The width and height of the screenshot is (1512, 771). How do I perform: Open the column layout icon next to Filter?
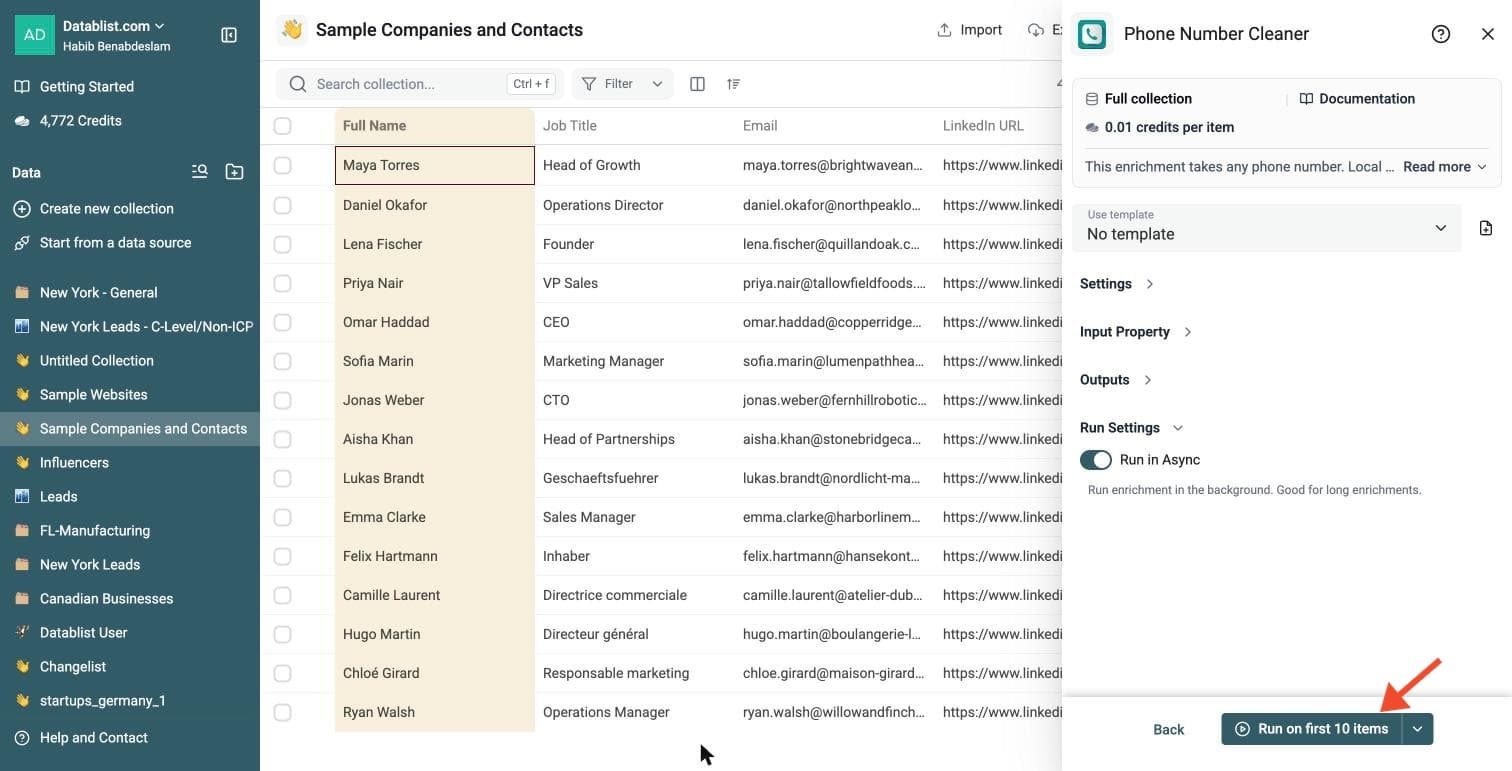pyautogui.click(x=698, y=84)
